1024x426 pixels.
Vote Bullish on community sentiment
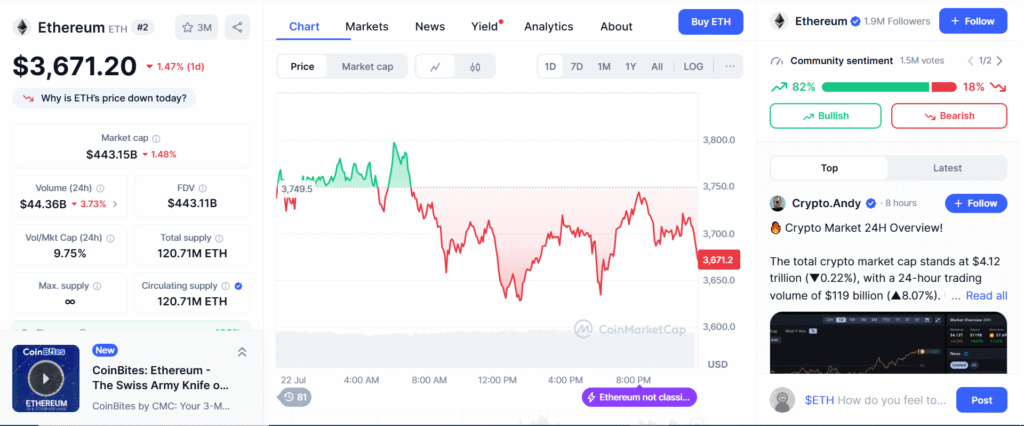pos(825,116)
